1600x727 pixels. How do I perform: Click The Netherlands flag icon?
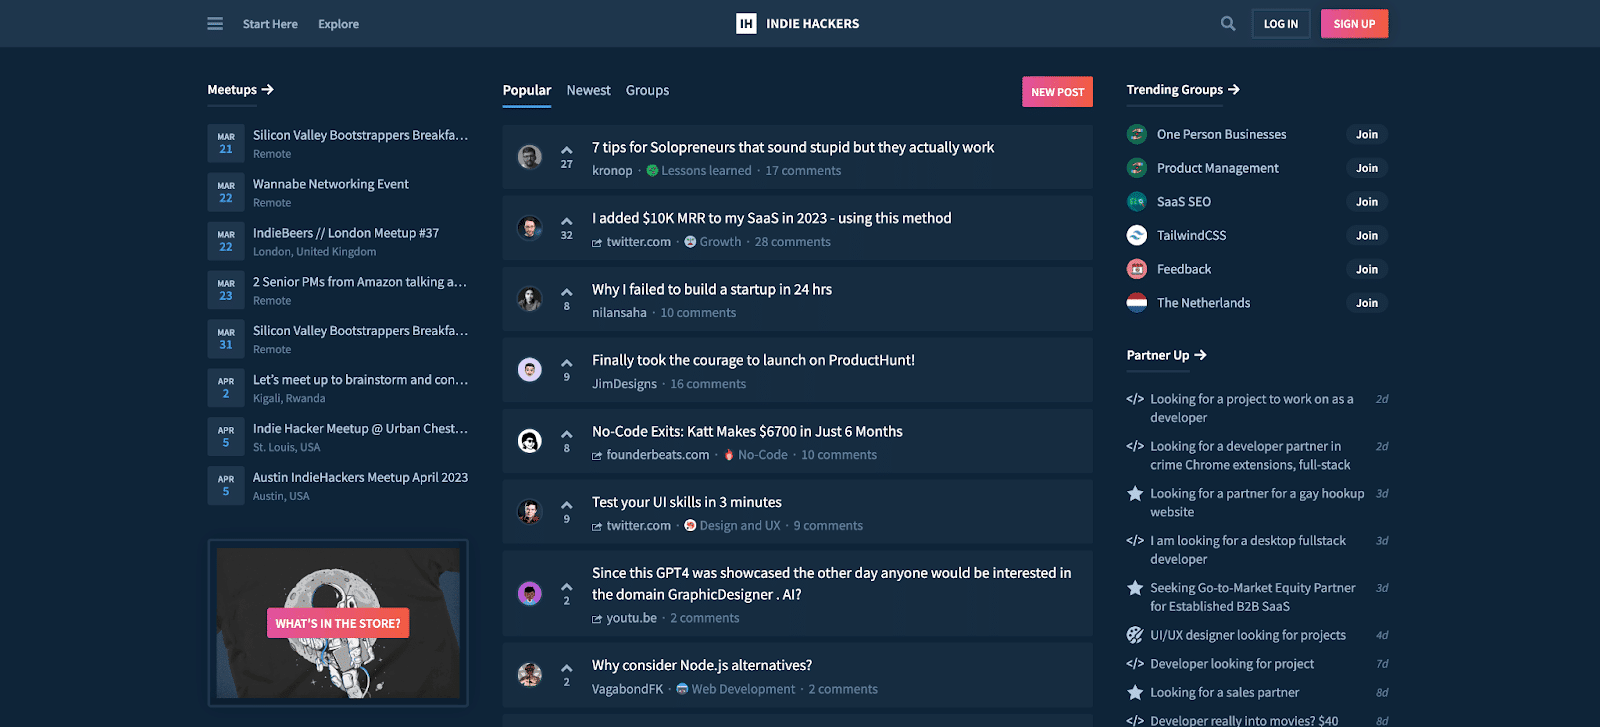(x=1137, y=303)
